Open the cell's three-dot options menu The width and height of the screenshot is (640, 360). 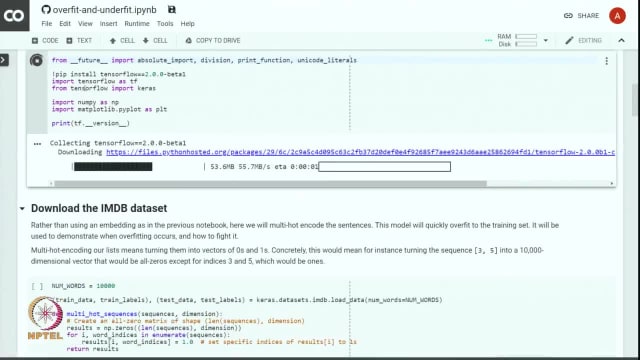607,61
